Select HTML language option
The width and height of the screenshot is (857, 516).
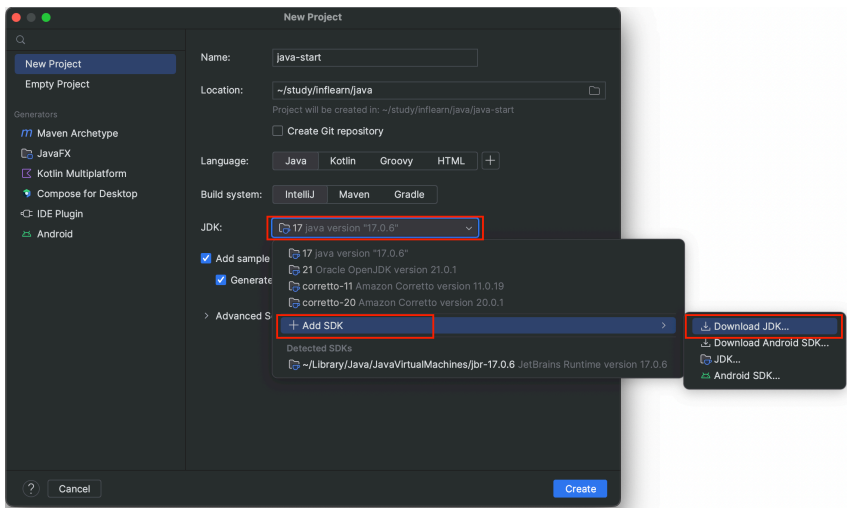click(x=451, y=161)
